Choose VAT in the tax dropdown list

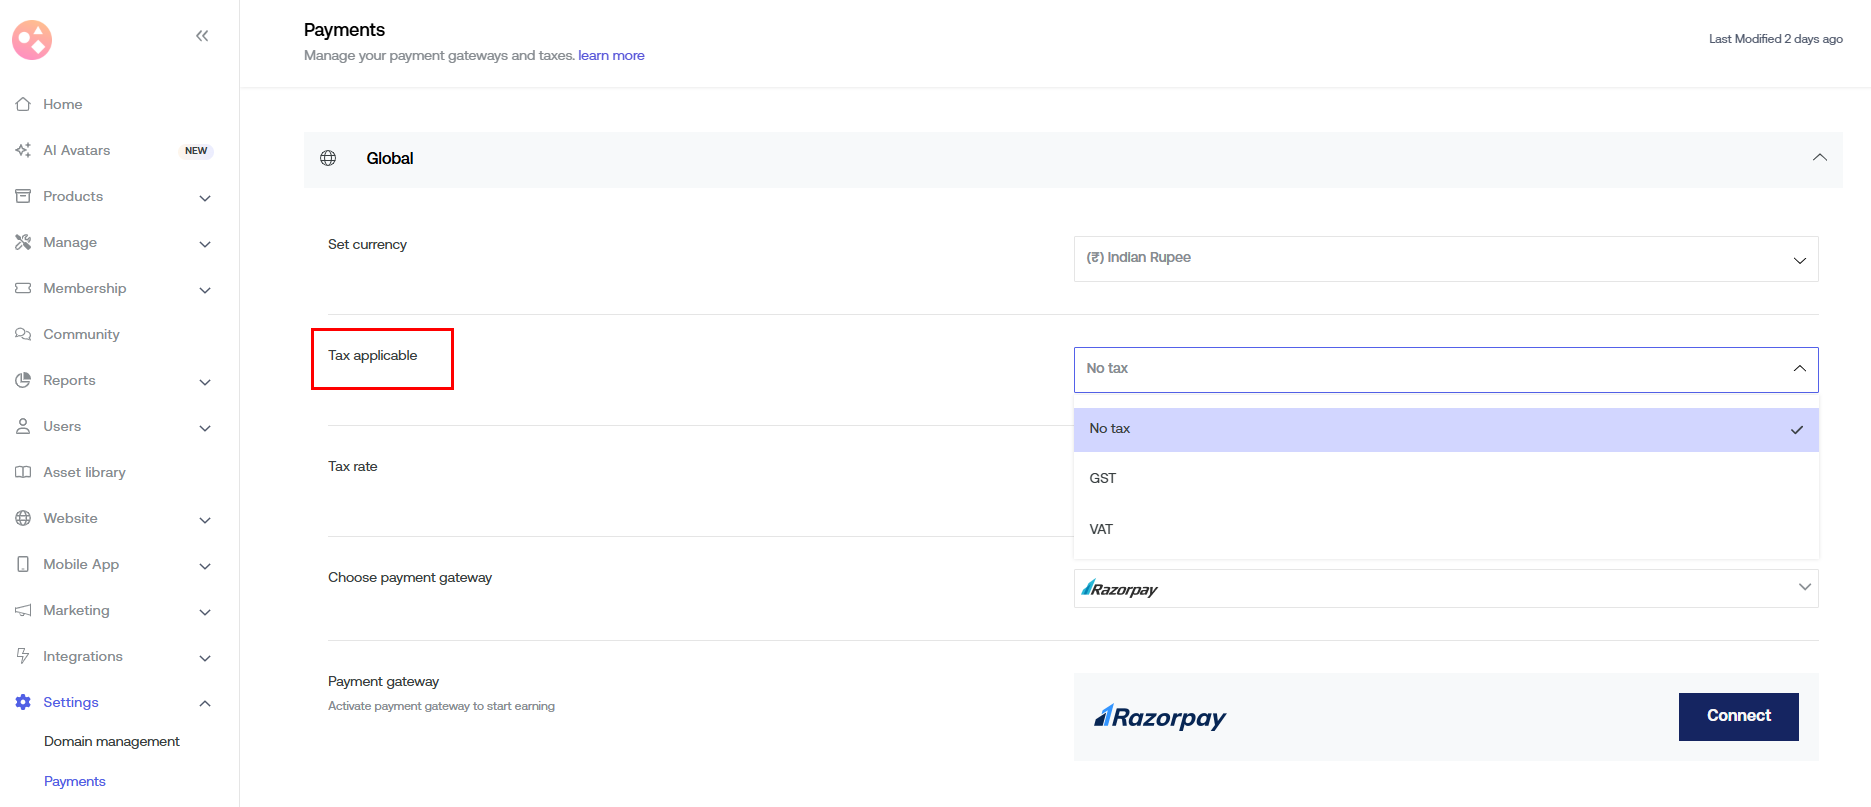[x=1101, y=529]
